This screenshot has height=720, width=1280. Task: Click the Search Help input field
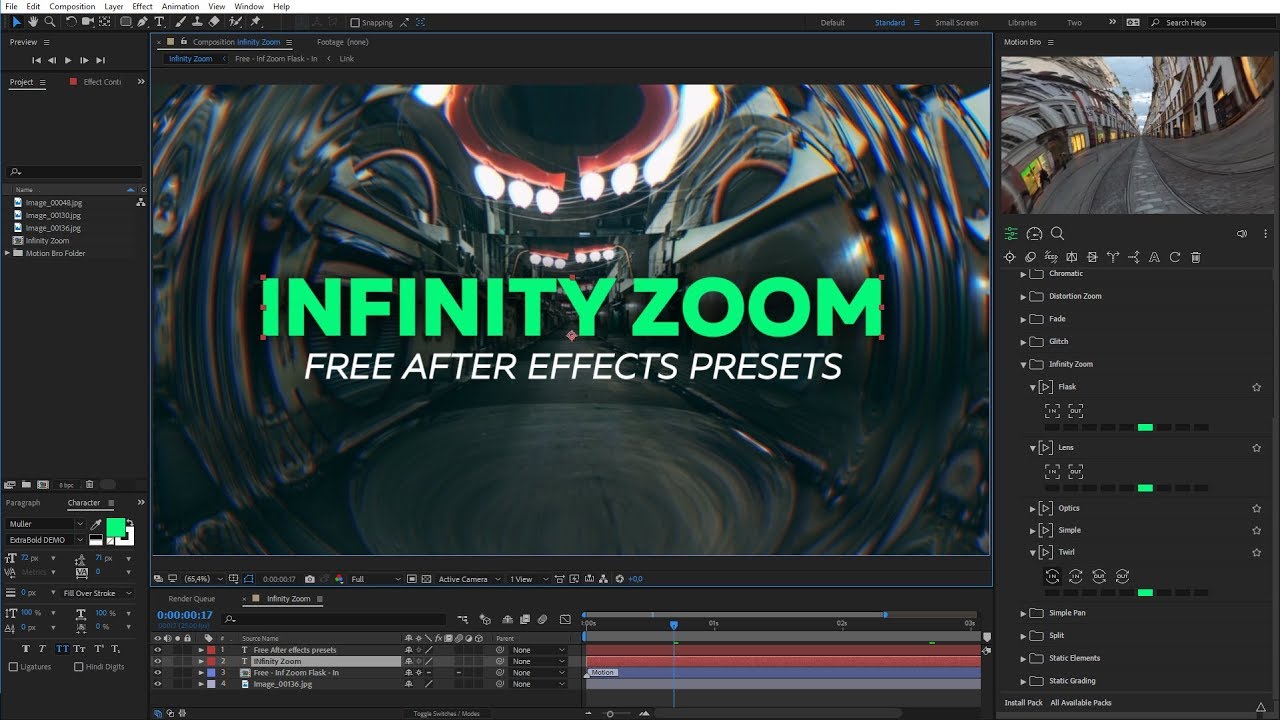[x=1209, y=22]
